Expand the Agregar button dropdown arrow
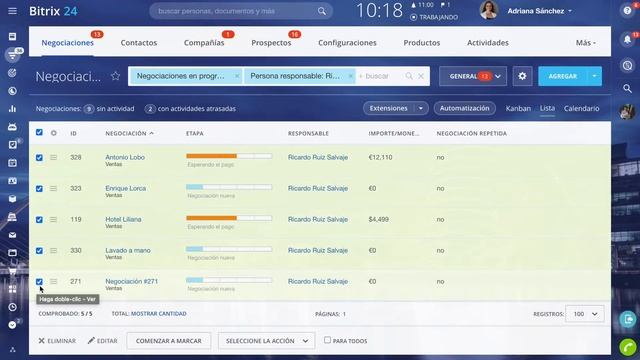The width and height of the screenshot is (640, 360). (x=594, y=76)
